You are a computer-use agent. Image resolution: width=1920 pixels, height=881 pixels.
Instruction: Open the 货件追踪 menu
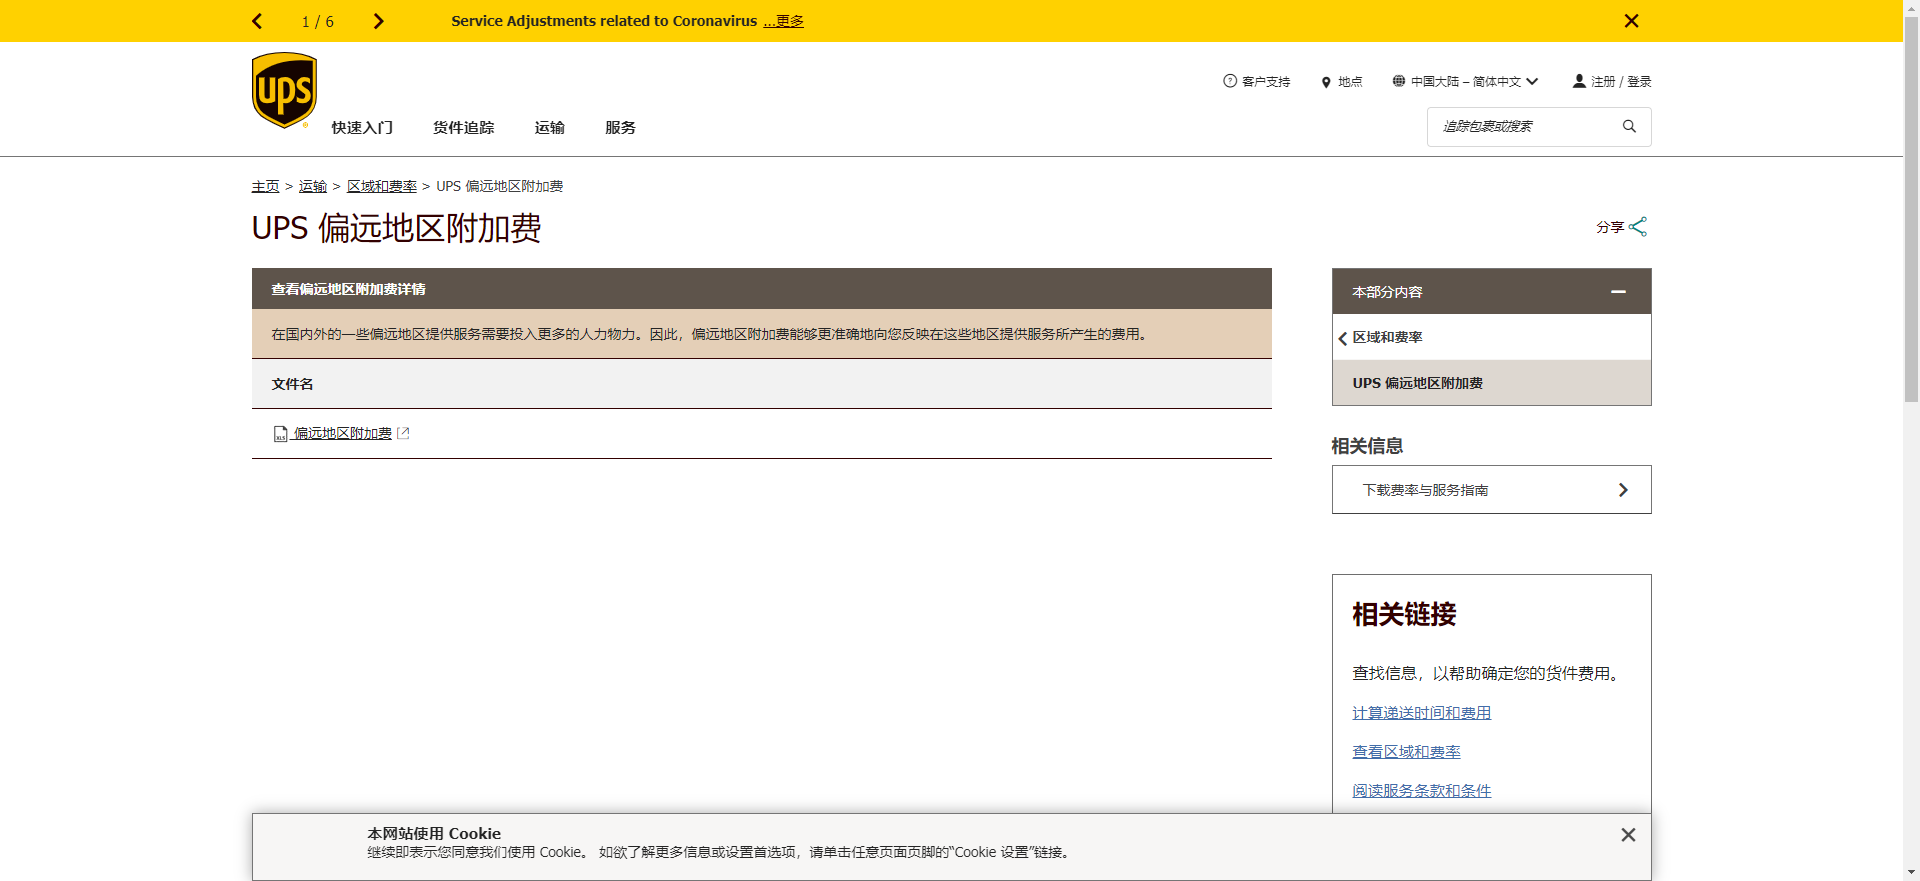(463, 127)
